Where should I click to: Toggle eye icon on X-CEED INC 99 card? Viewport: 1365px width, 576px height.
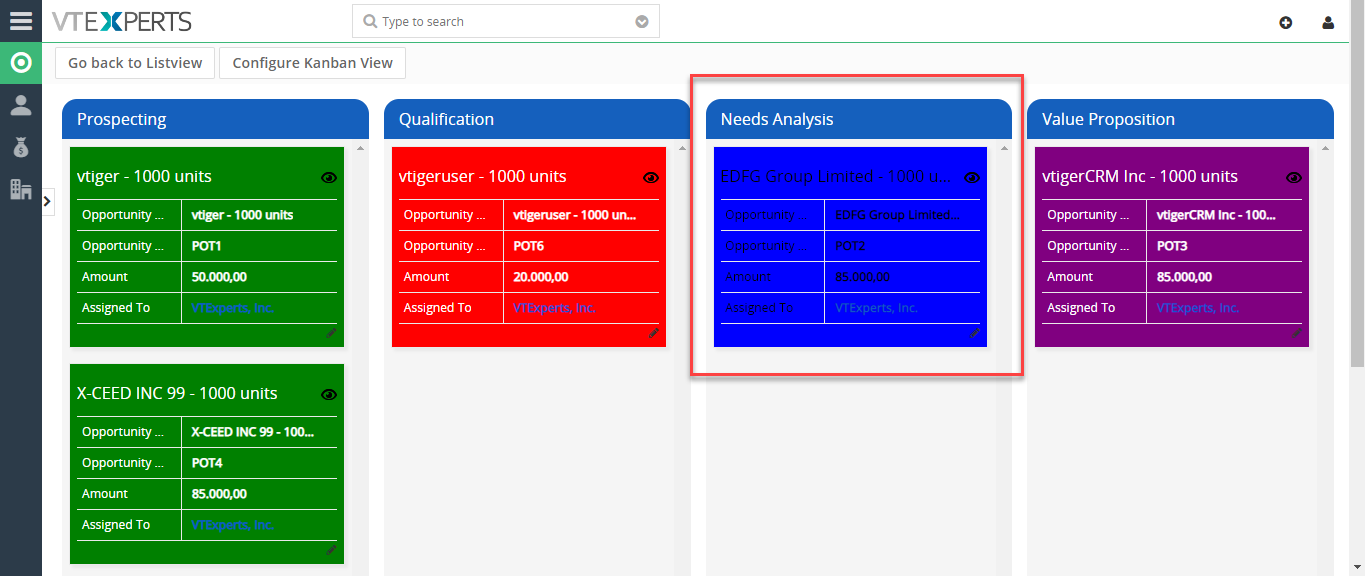(329, 394)
